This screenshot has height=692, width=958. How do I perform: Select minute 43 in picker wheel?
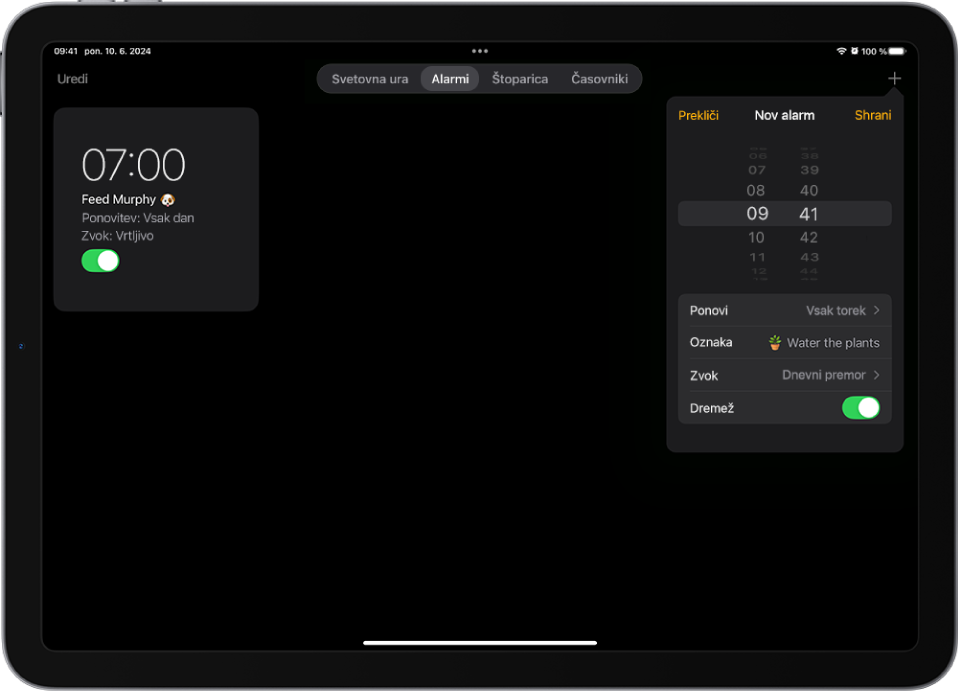[x=810, y=257]
